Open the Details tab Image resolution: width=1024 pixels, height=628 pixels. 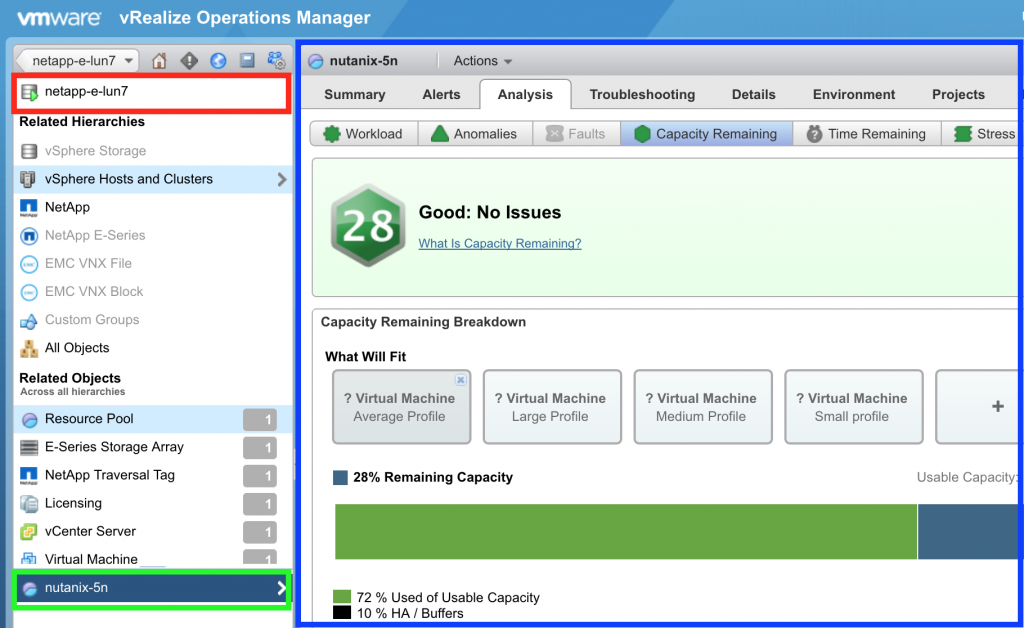[x=754, y=95]
